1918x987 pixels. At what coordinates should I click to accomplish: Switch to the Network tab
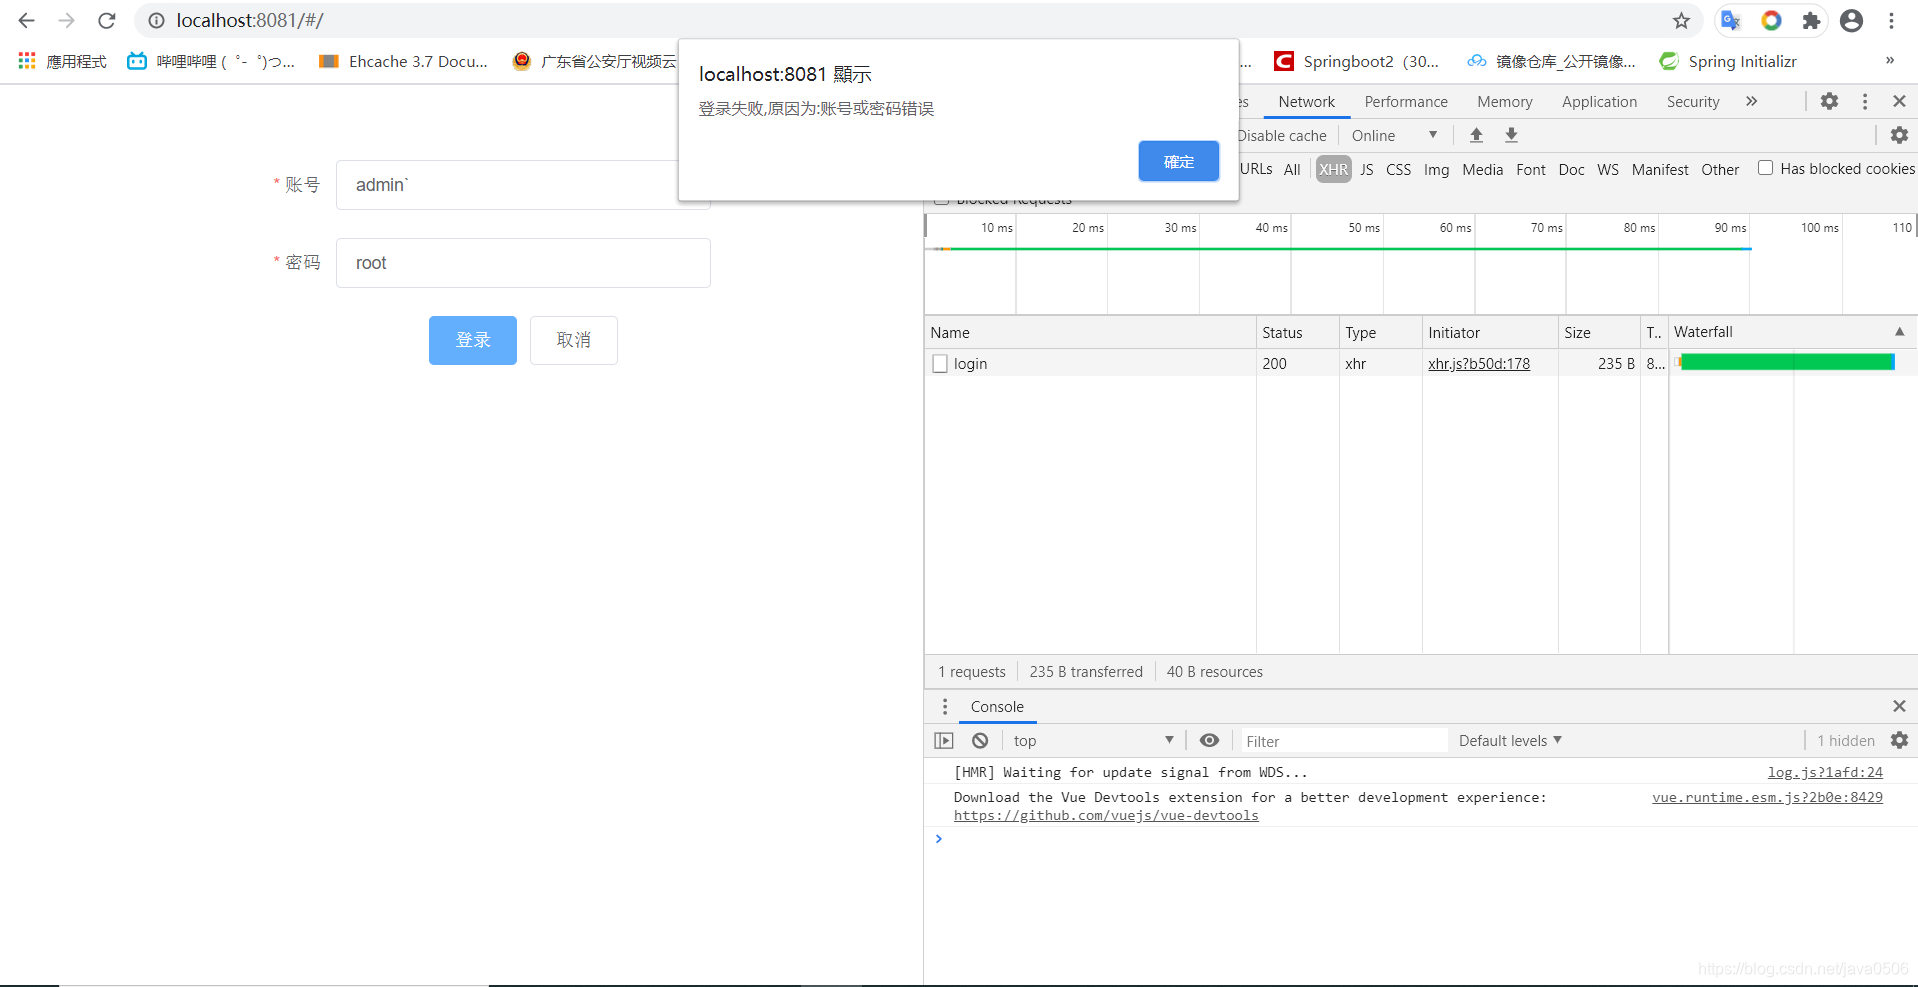pyautogui.click(x=1306, y=102)
